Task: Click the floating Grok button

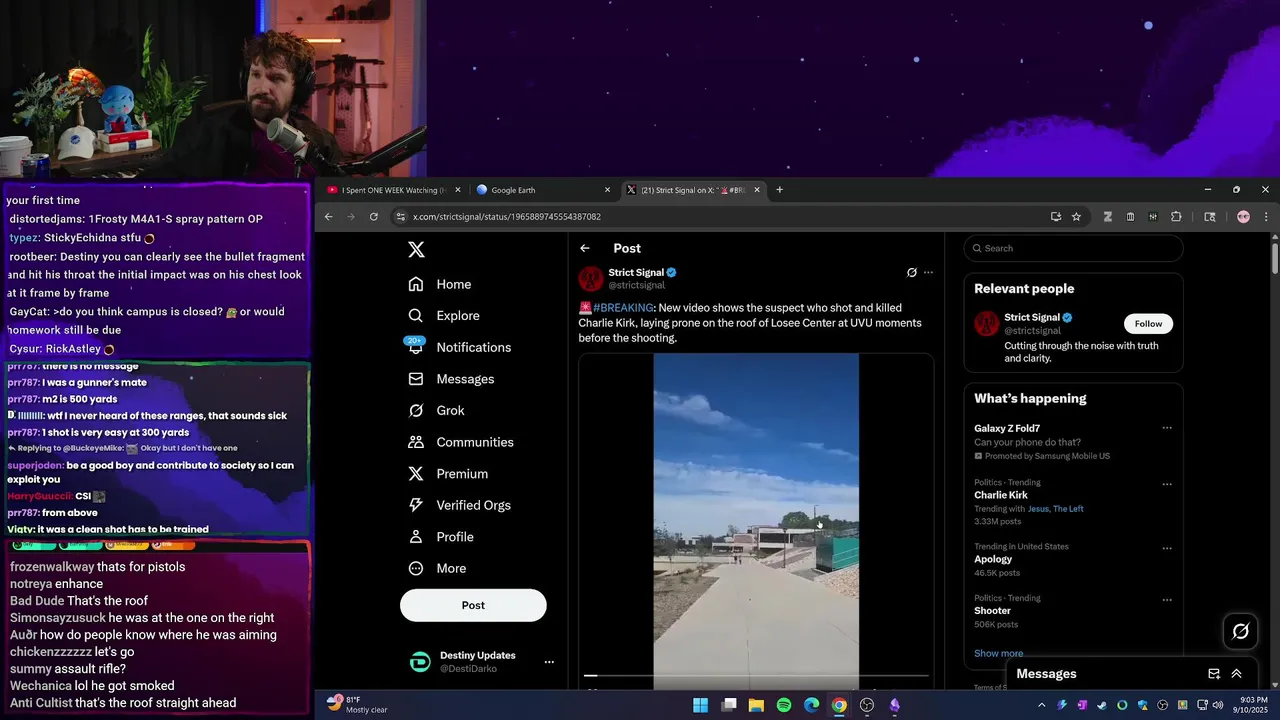Action: point(1241,631)
